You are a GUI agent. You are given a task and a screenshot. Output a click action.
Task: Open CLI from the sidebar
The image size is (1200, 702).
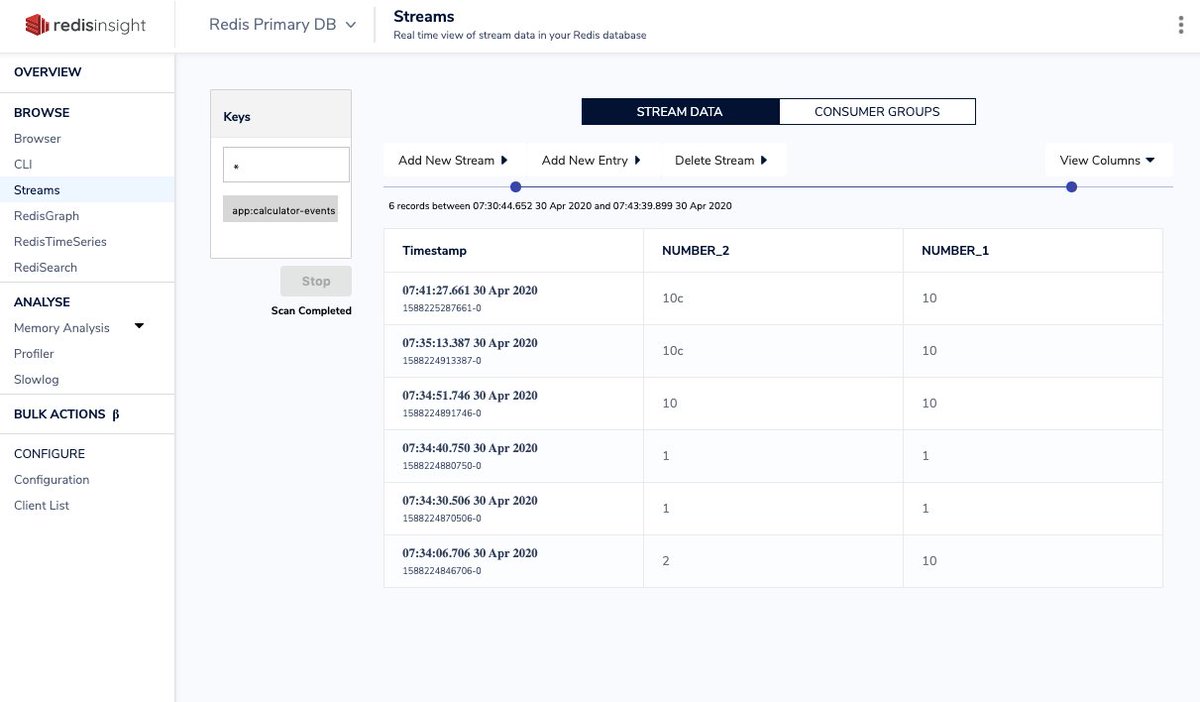coord(23,164)
